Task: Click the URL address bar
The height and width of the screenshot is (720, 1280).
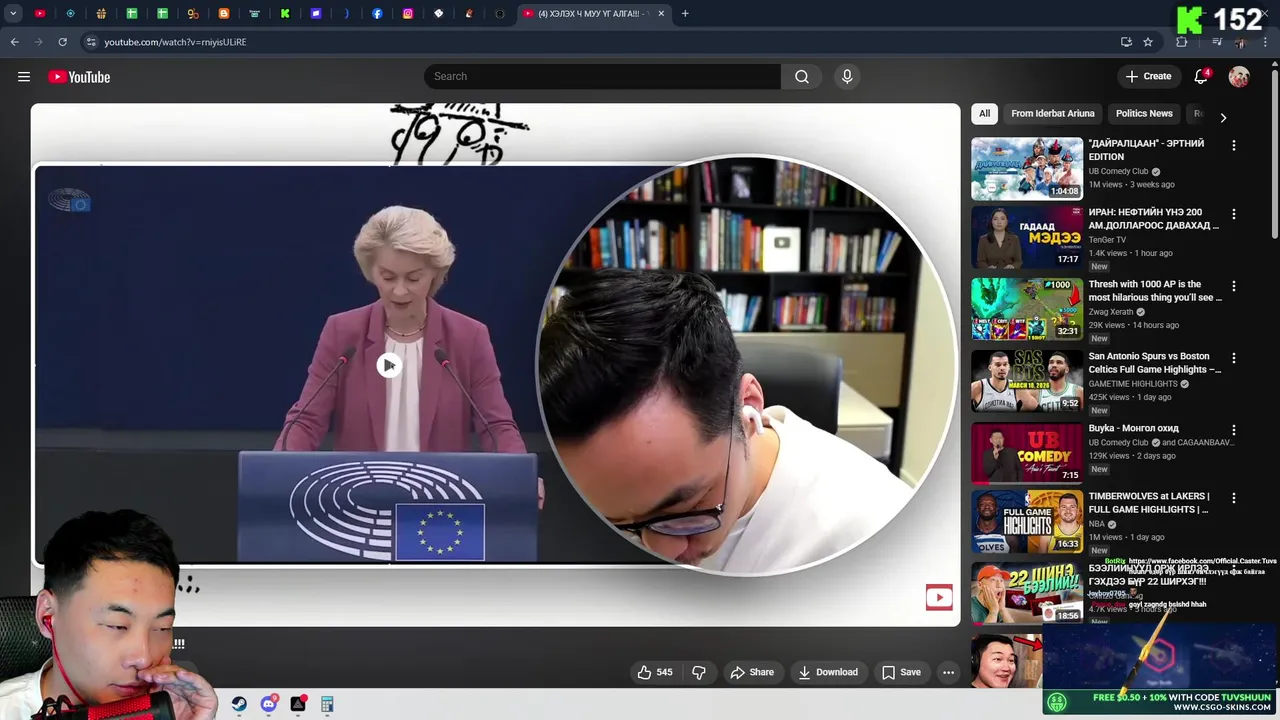Action: (600, 42)
